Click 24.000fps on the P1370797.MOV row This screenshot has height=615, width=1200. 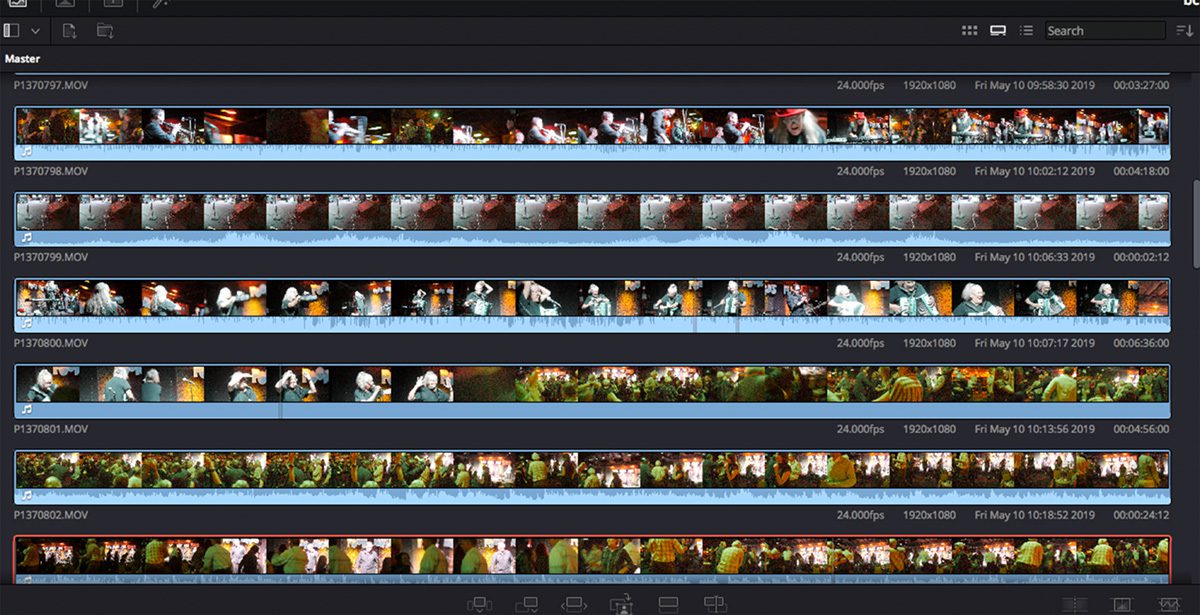click(861, 86)
